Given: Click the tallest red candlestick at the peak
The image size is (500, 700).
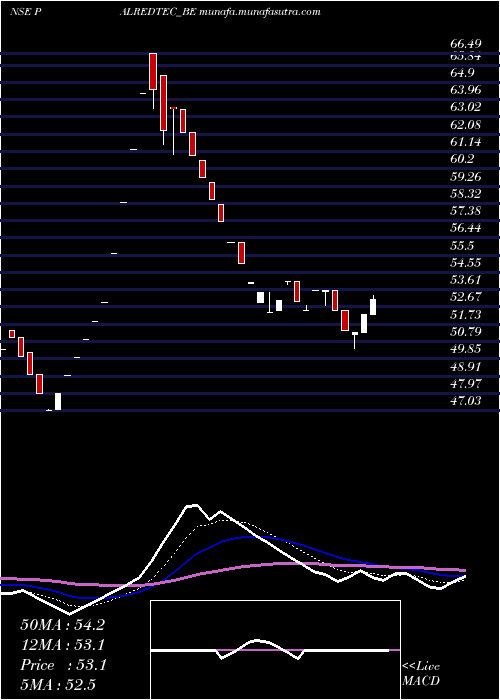Looking at the screenshot, I should (x=164, y=103).
